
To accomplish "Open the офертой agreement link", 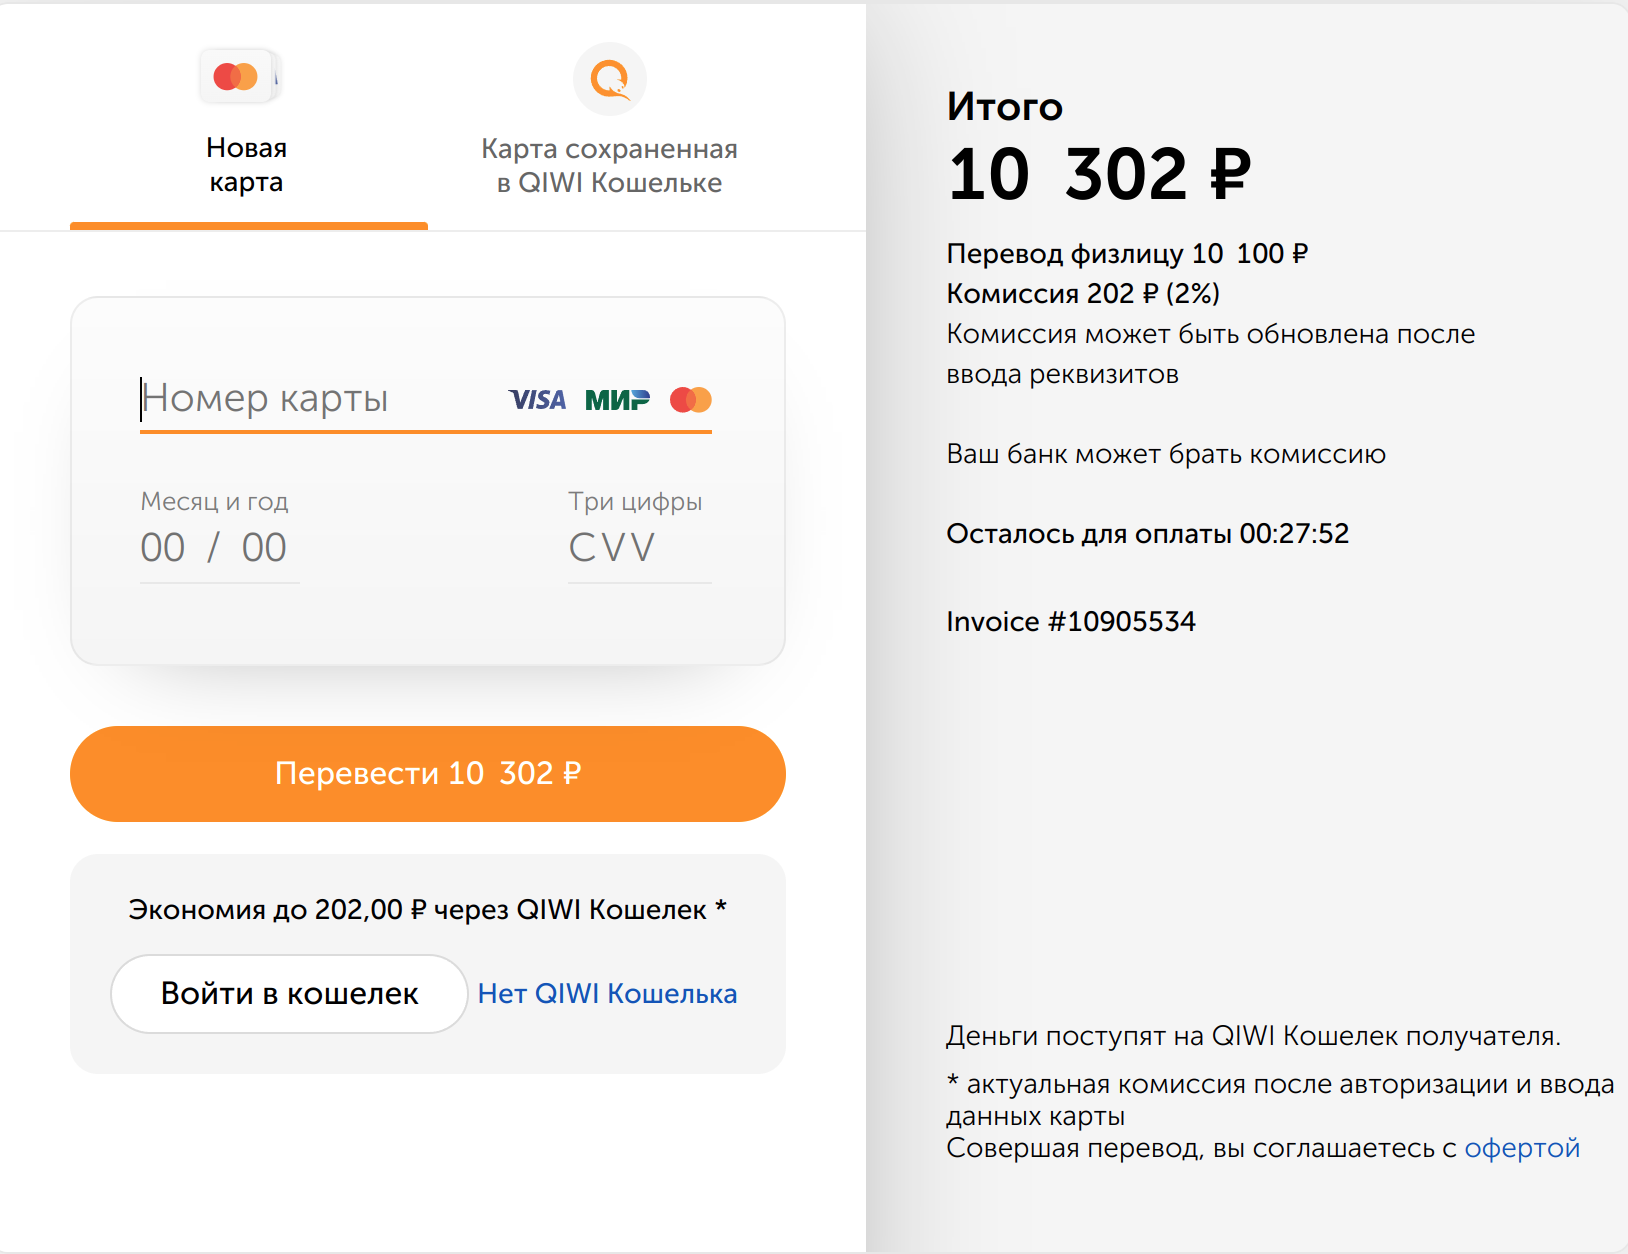I will (x=1522, y=1148).
